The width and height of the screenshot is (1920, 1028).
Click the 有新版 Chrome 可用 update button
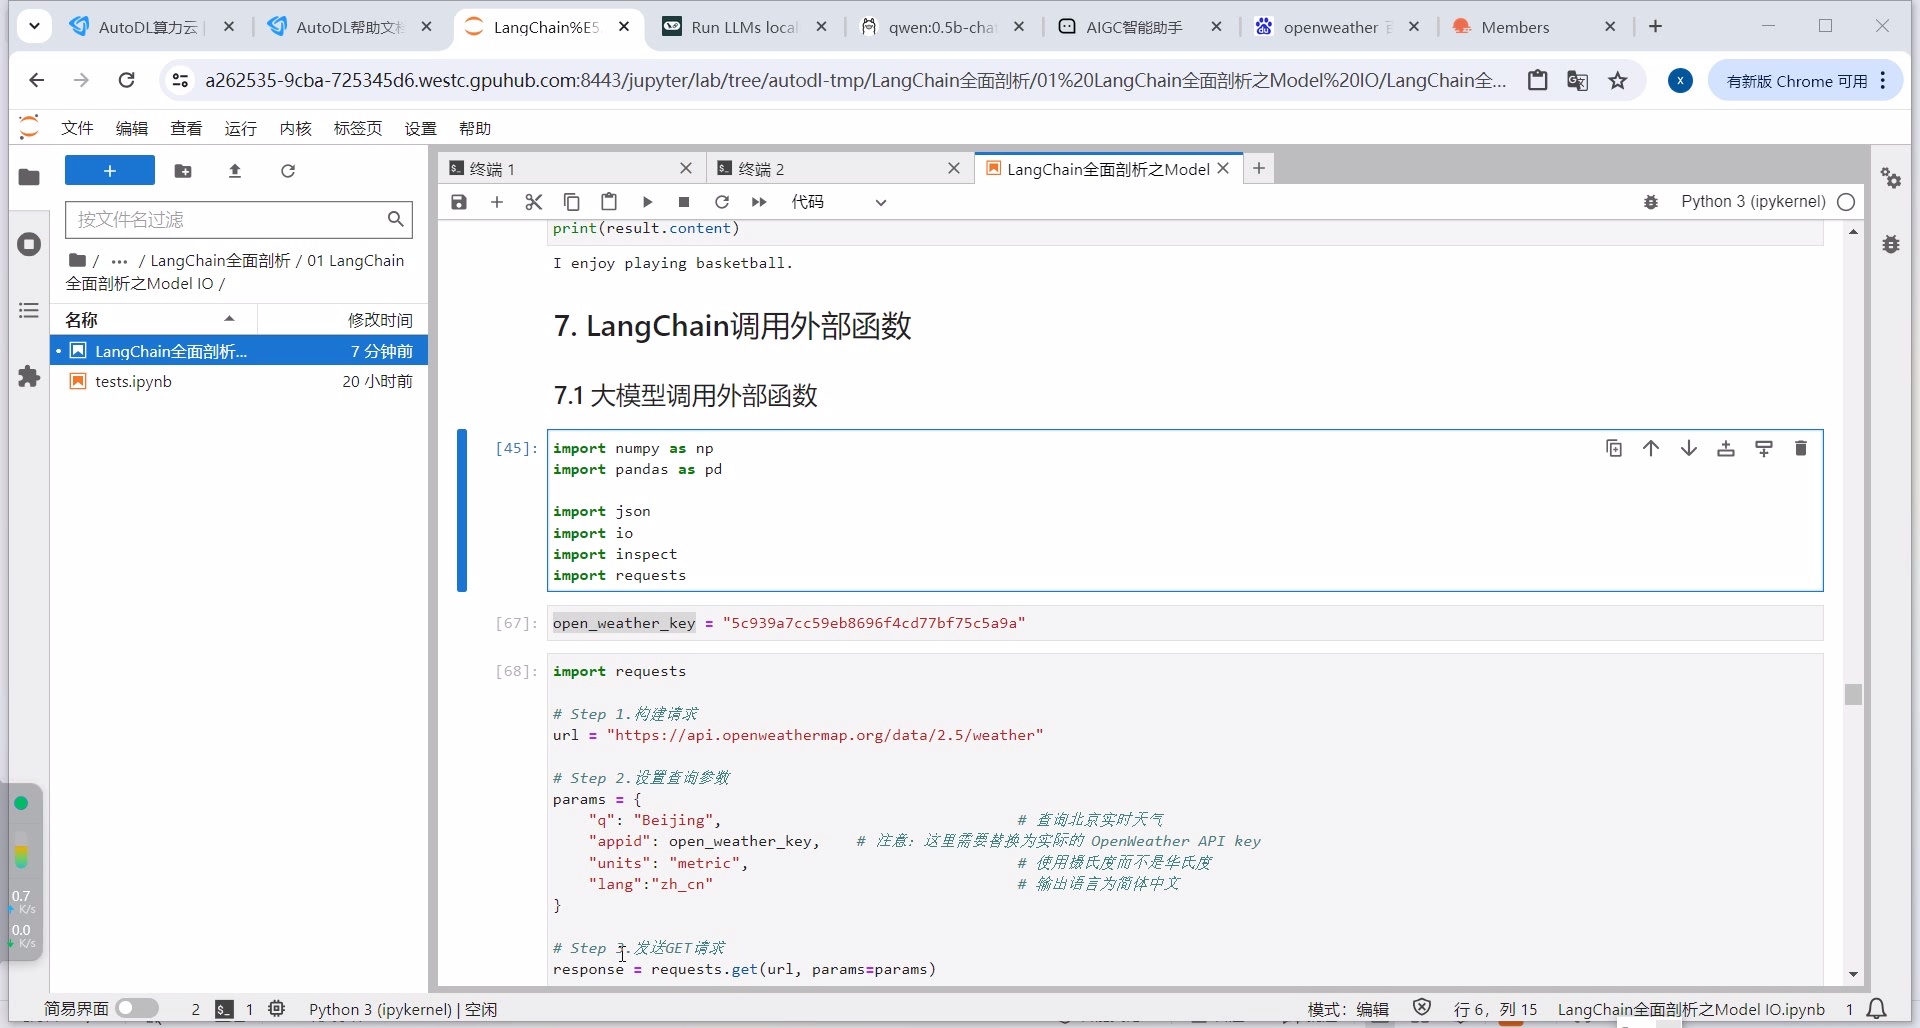tap(1796, 81)
